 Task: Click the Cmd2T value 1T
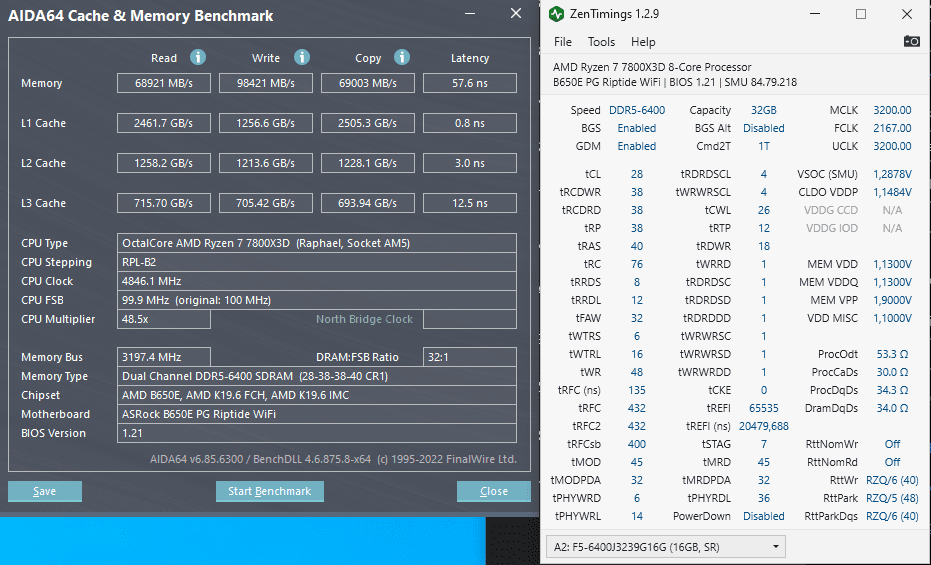click(764, 146)
